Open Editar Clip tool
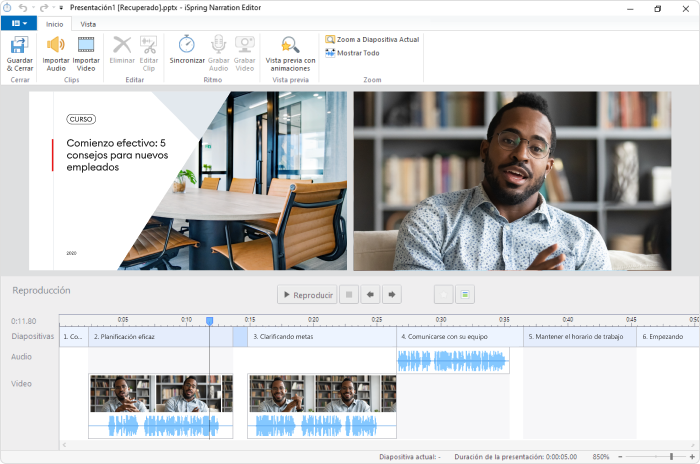Screen dimensions: 700x464 tap(149, 54)
